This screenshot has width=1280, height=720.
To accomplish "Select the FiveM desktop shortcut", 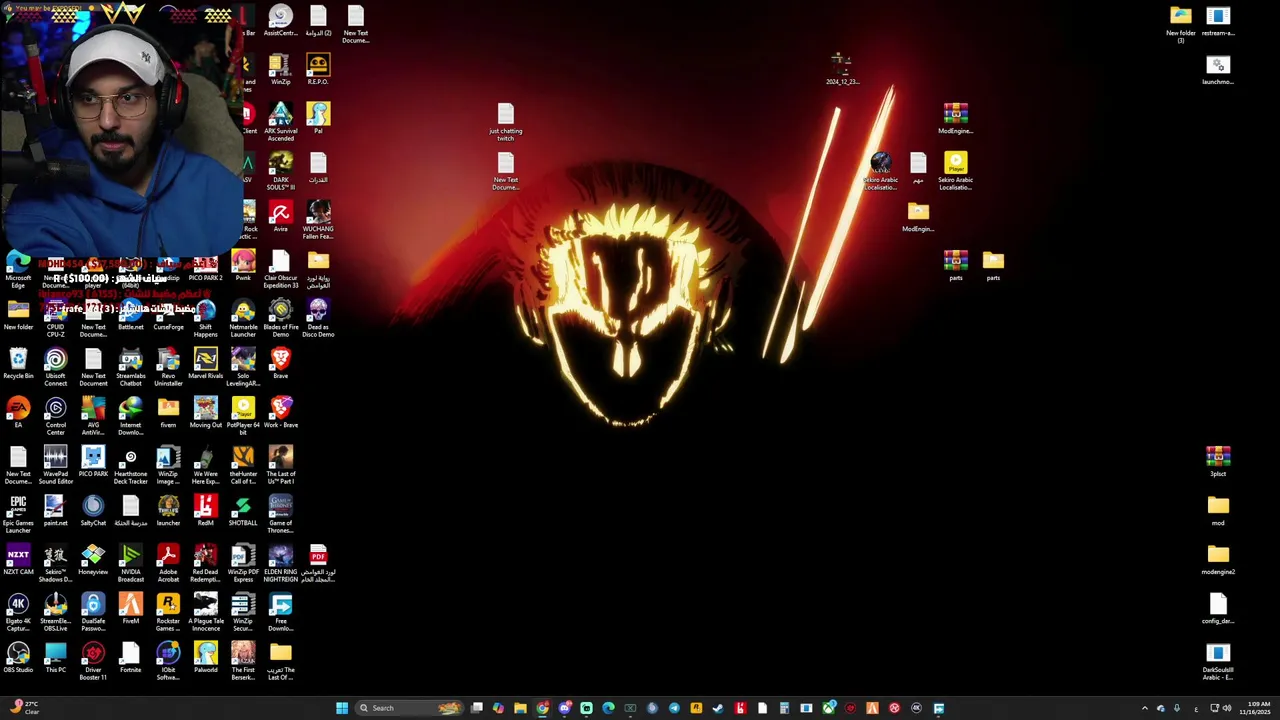I will (131, 608).
